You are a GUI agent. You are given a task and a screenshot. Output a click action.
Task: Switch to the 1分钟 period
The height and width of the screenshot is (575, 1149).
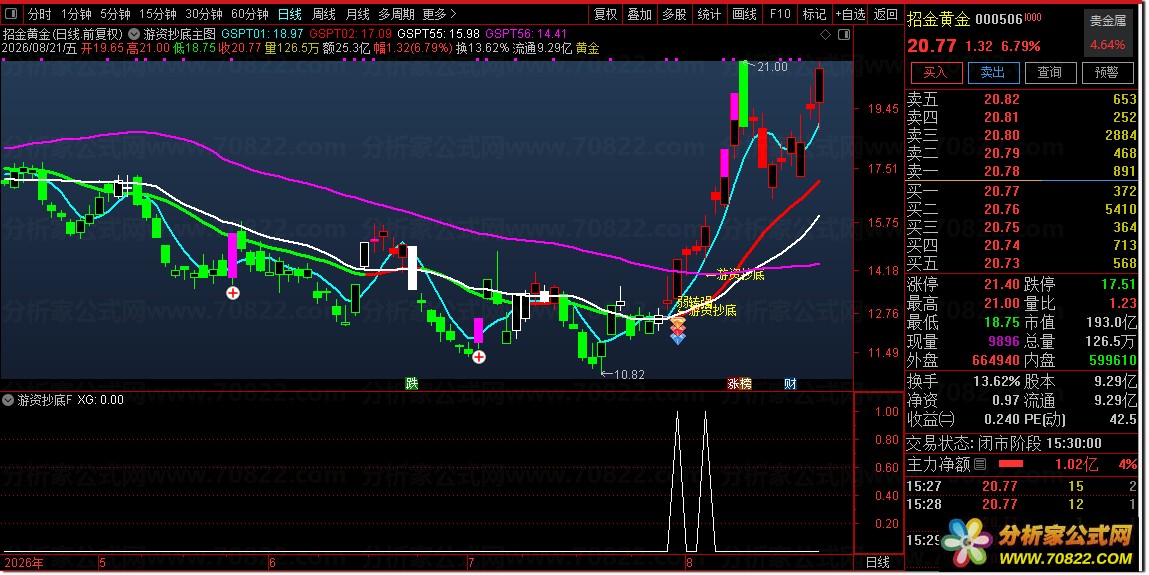(76, 14)
